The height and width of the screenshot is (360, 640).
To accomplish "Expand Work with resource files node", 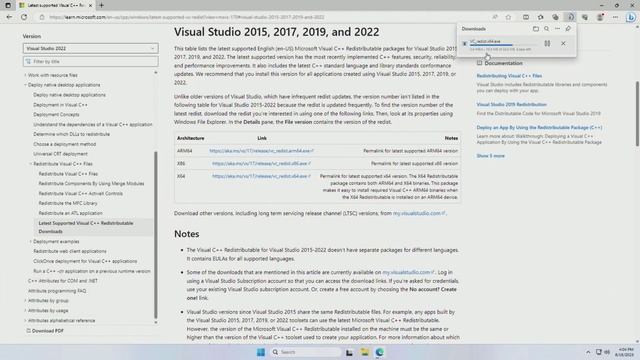I will pyautogui.click(x=25, y=75).
